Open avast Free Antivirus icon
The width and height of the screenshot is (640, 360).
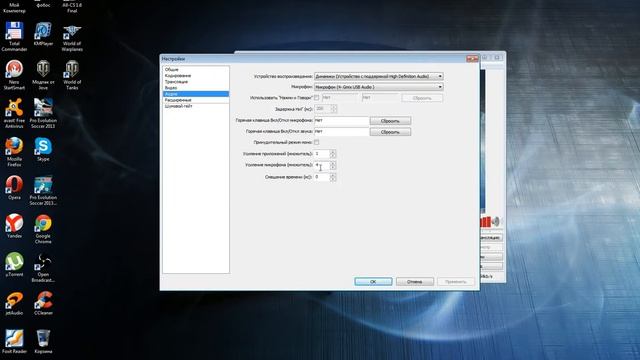[14, 113]
